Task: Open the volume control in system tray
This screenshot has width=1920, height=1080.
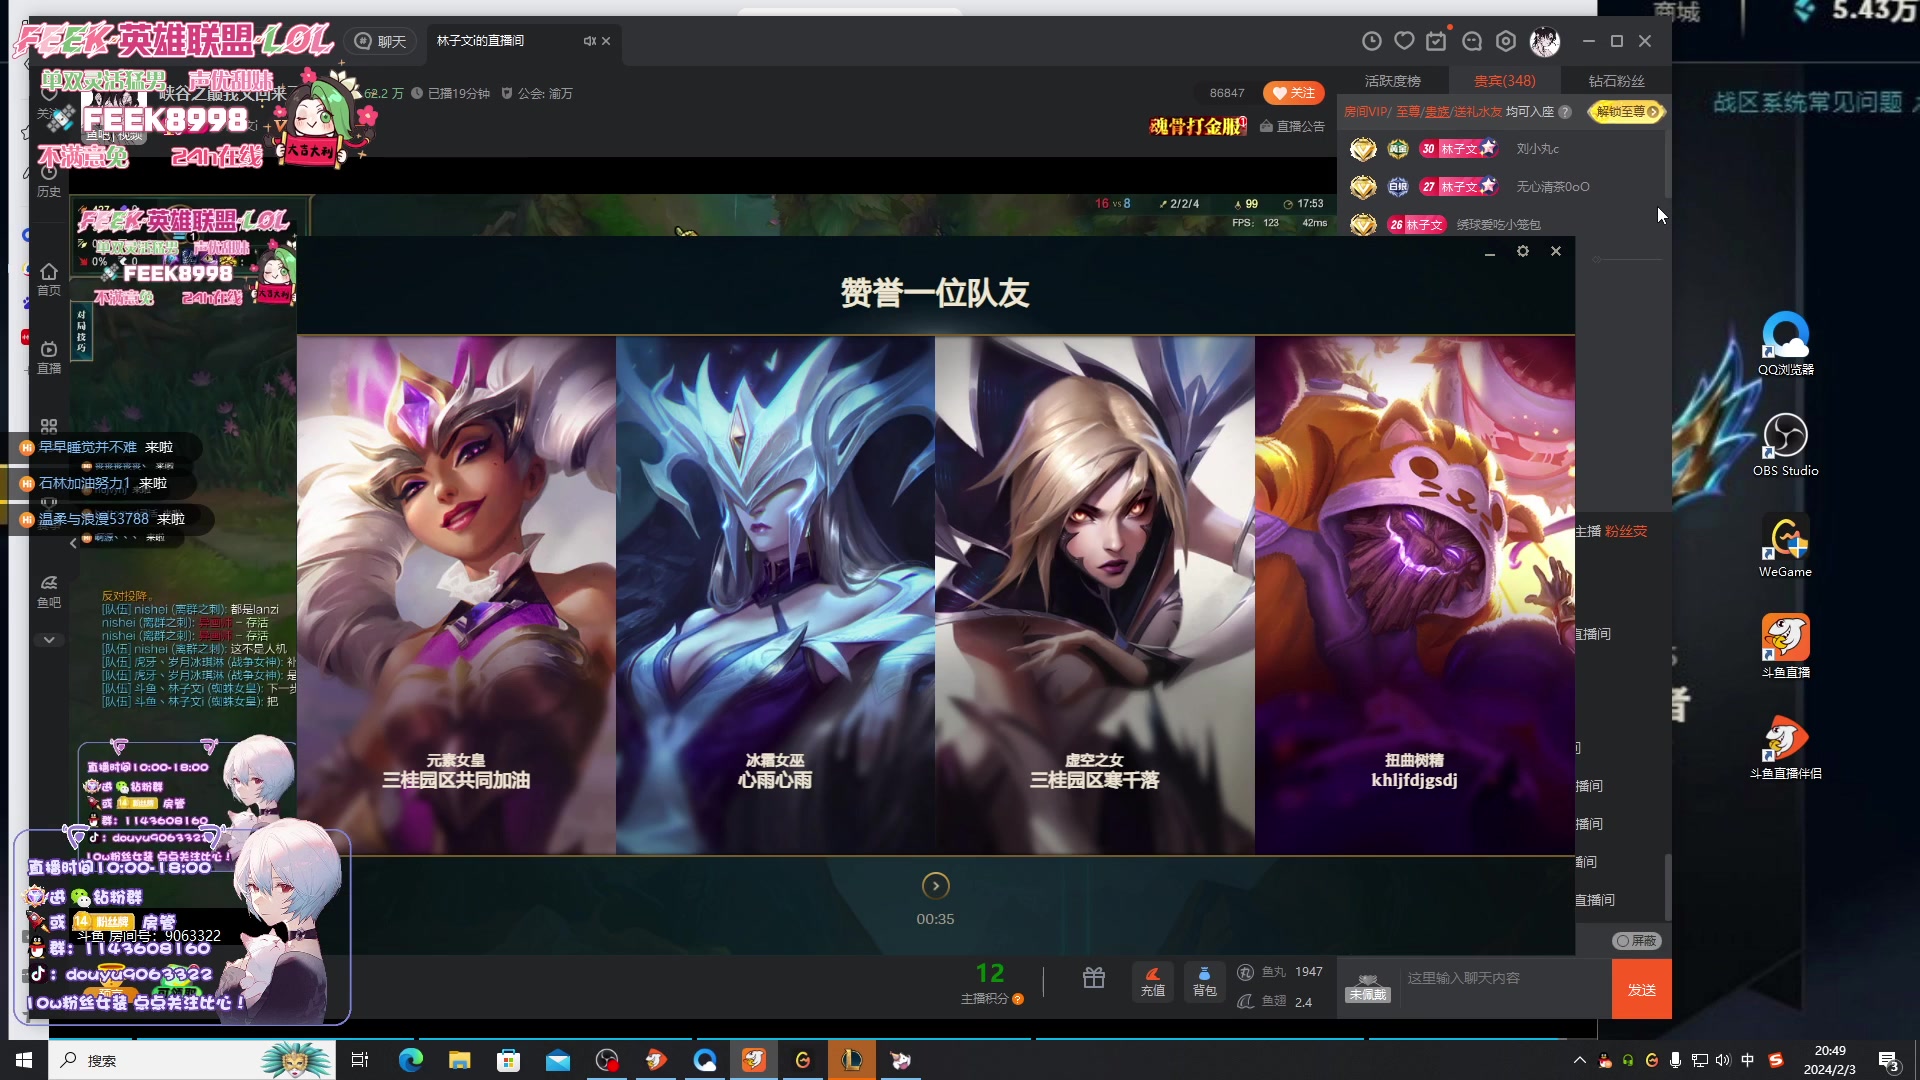Action: pyautogui.click(x=1722, y=1060)
